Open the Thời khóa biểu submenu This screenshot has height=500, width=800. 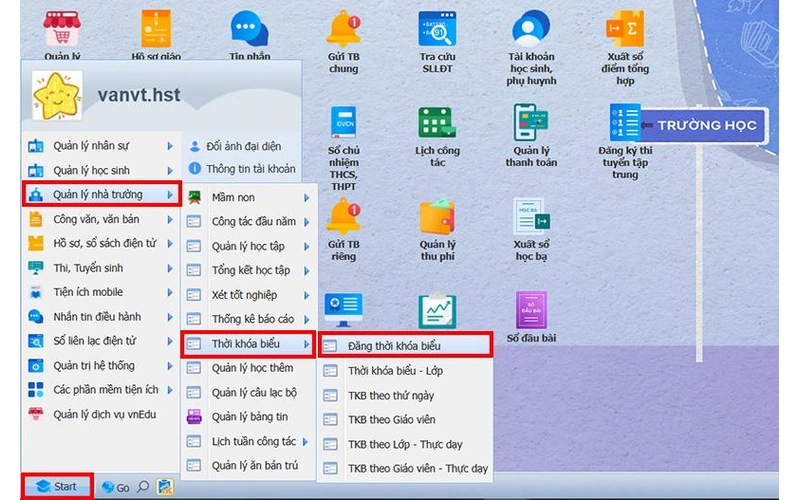click(249, 344)
